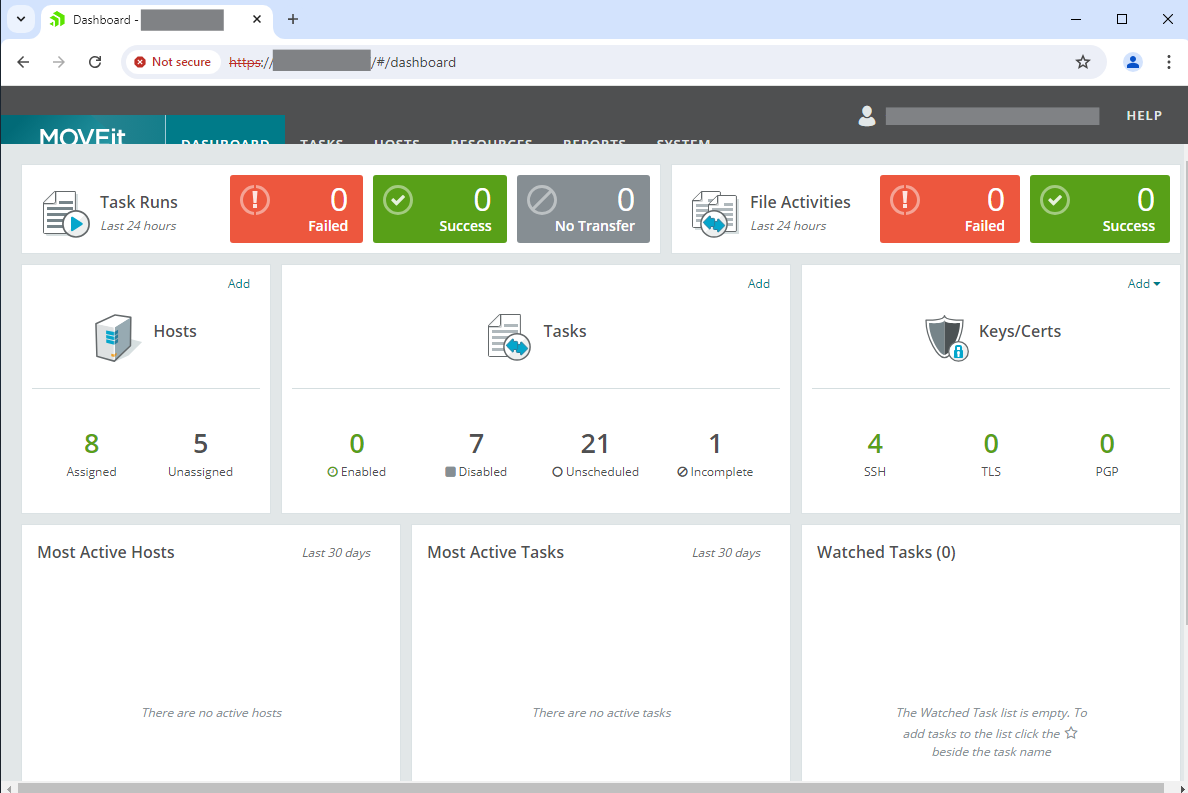Click the MOVEit logo in the header
Viewport: 1188px width, 793px height.
pyautogui.click(x=83, y=136)
